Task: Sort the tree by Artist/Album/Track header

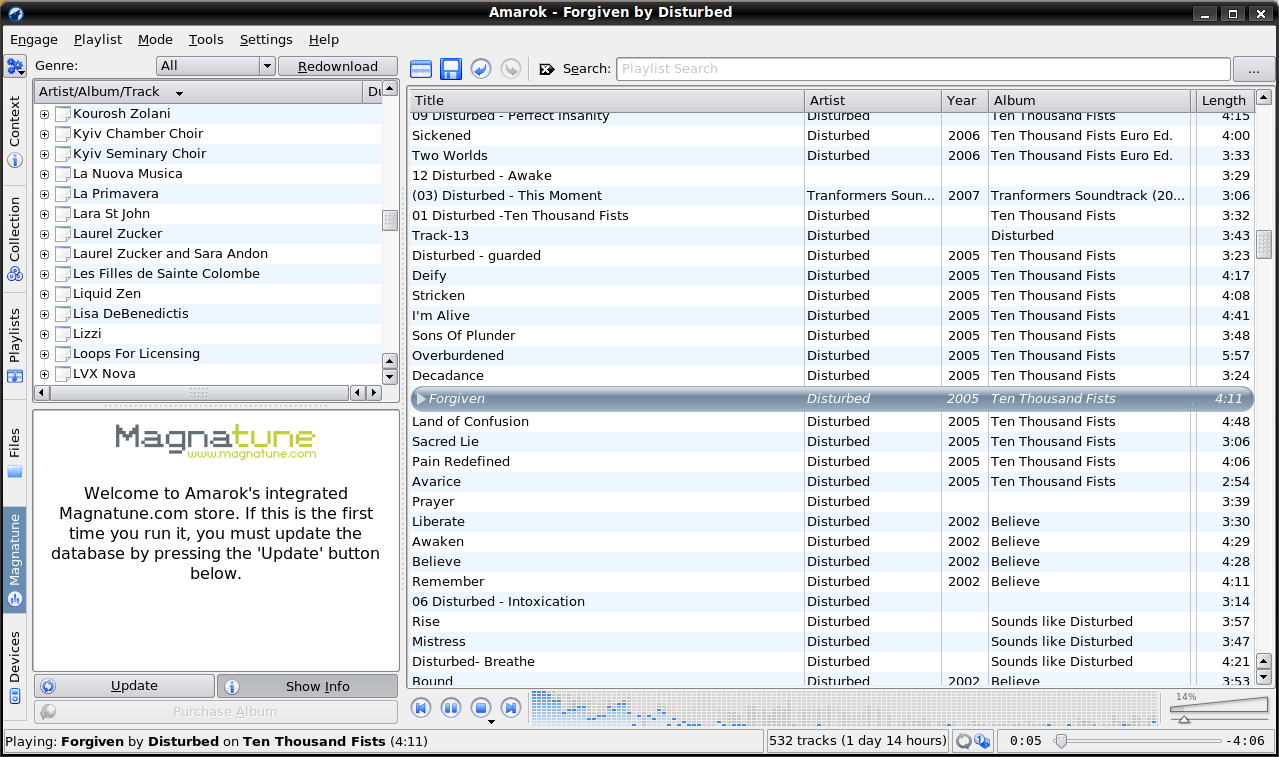Action: pyautogui.click(x=198, y=92)
